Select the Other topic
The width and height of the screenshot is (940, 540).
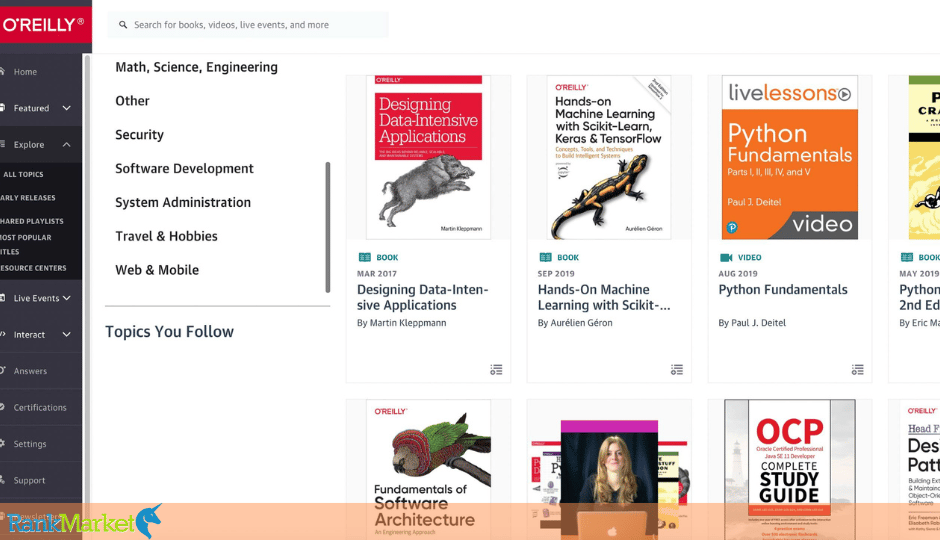click(x=132, y=101)
